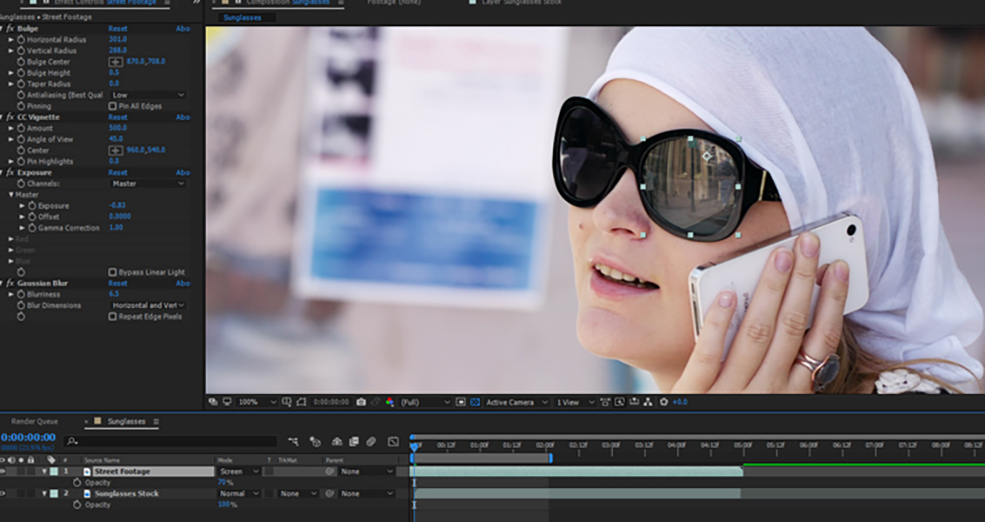Switch to Render Queue tab

coord(35,421)
